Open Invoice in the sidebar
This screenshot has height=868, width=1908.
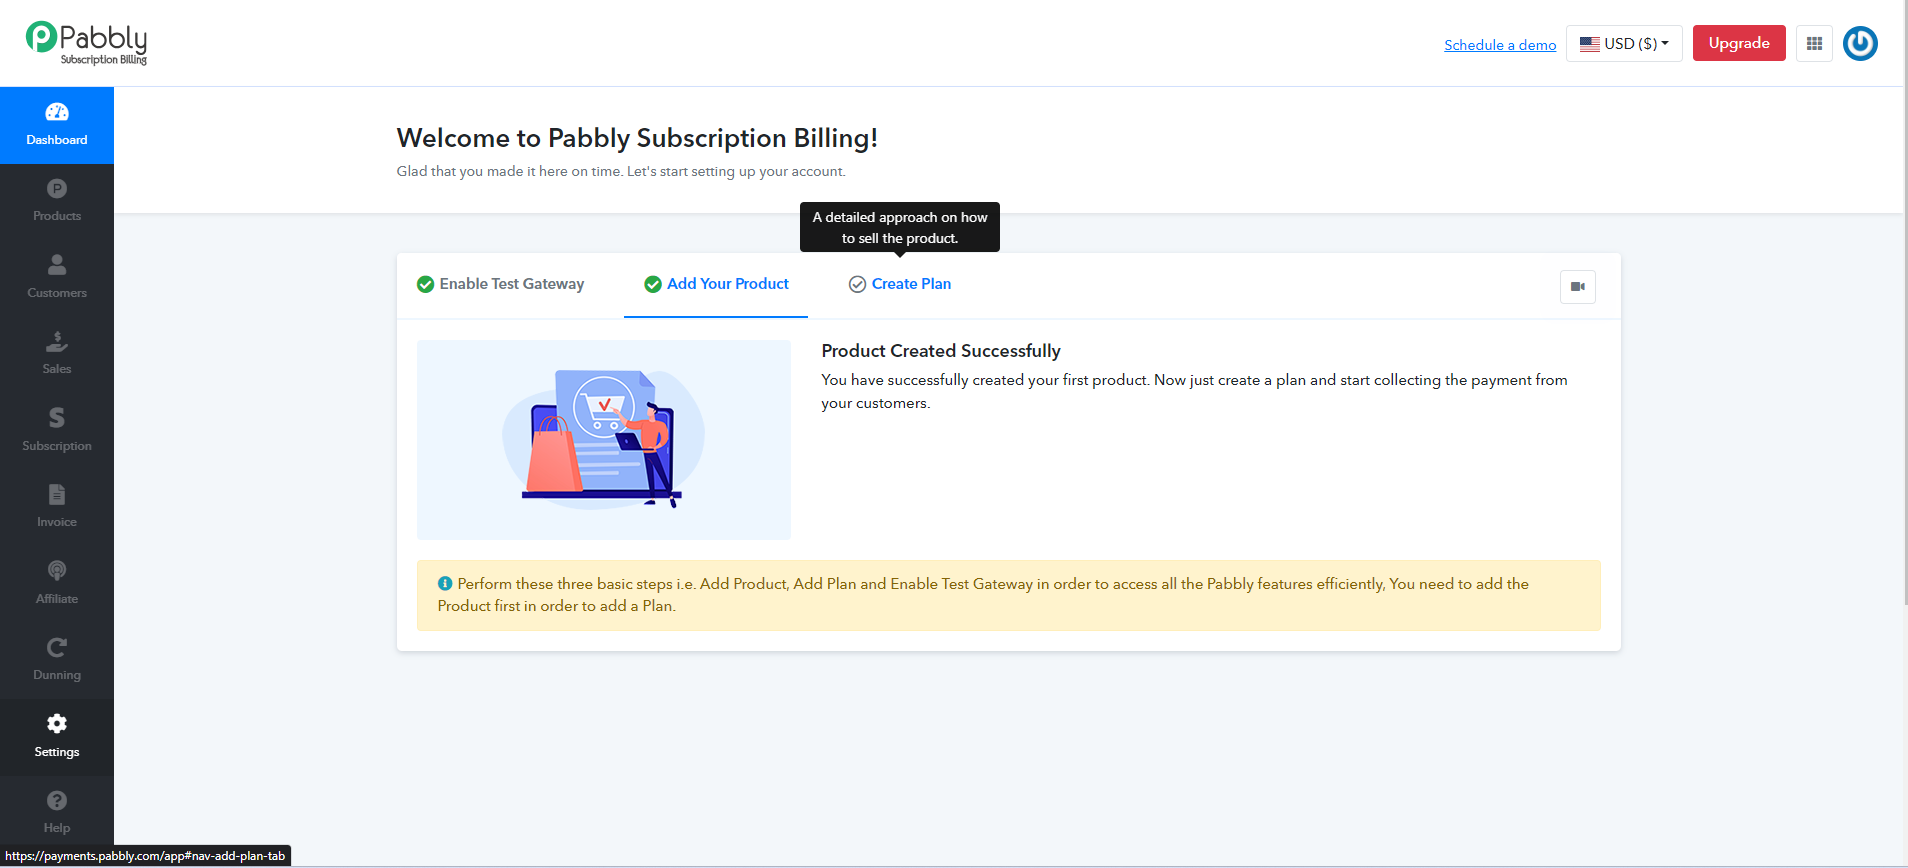[57, 507]
